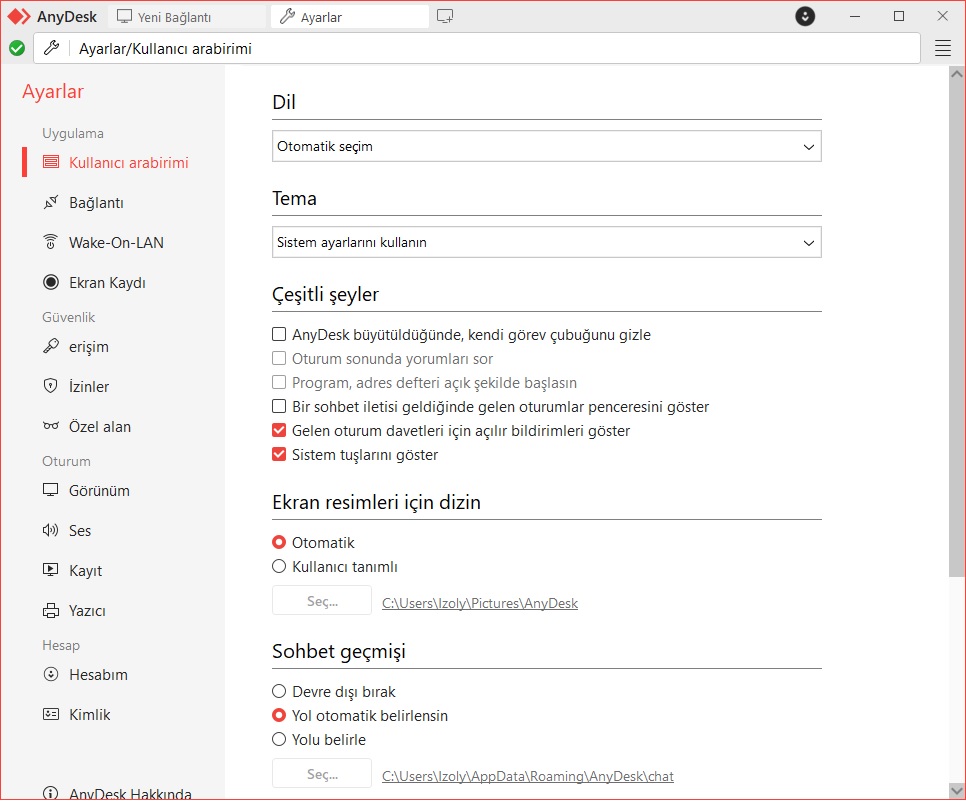966x801 pixels.
Task: Click the Ses speaker icon
Action: click(51, 530)
